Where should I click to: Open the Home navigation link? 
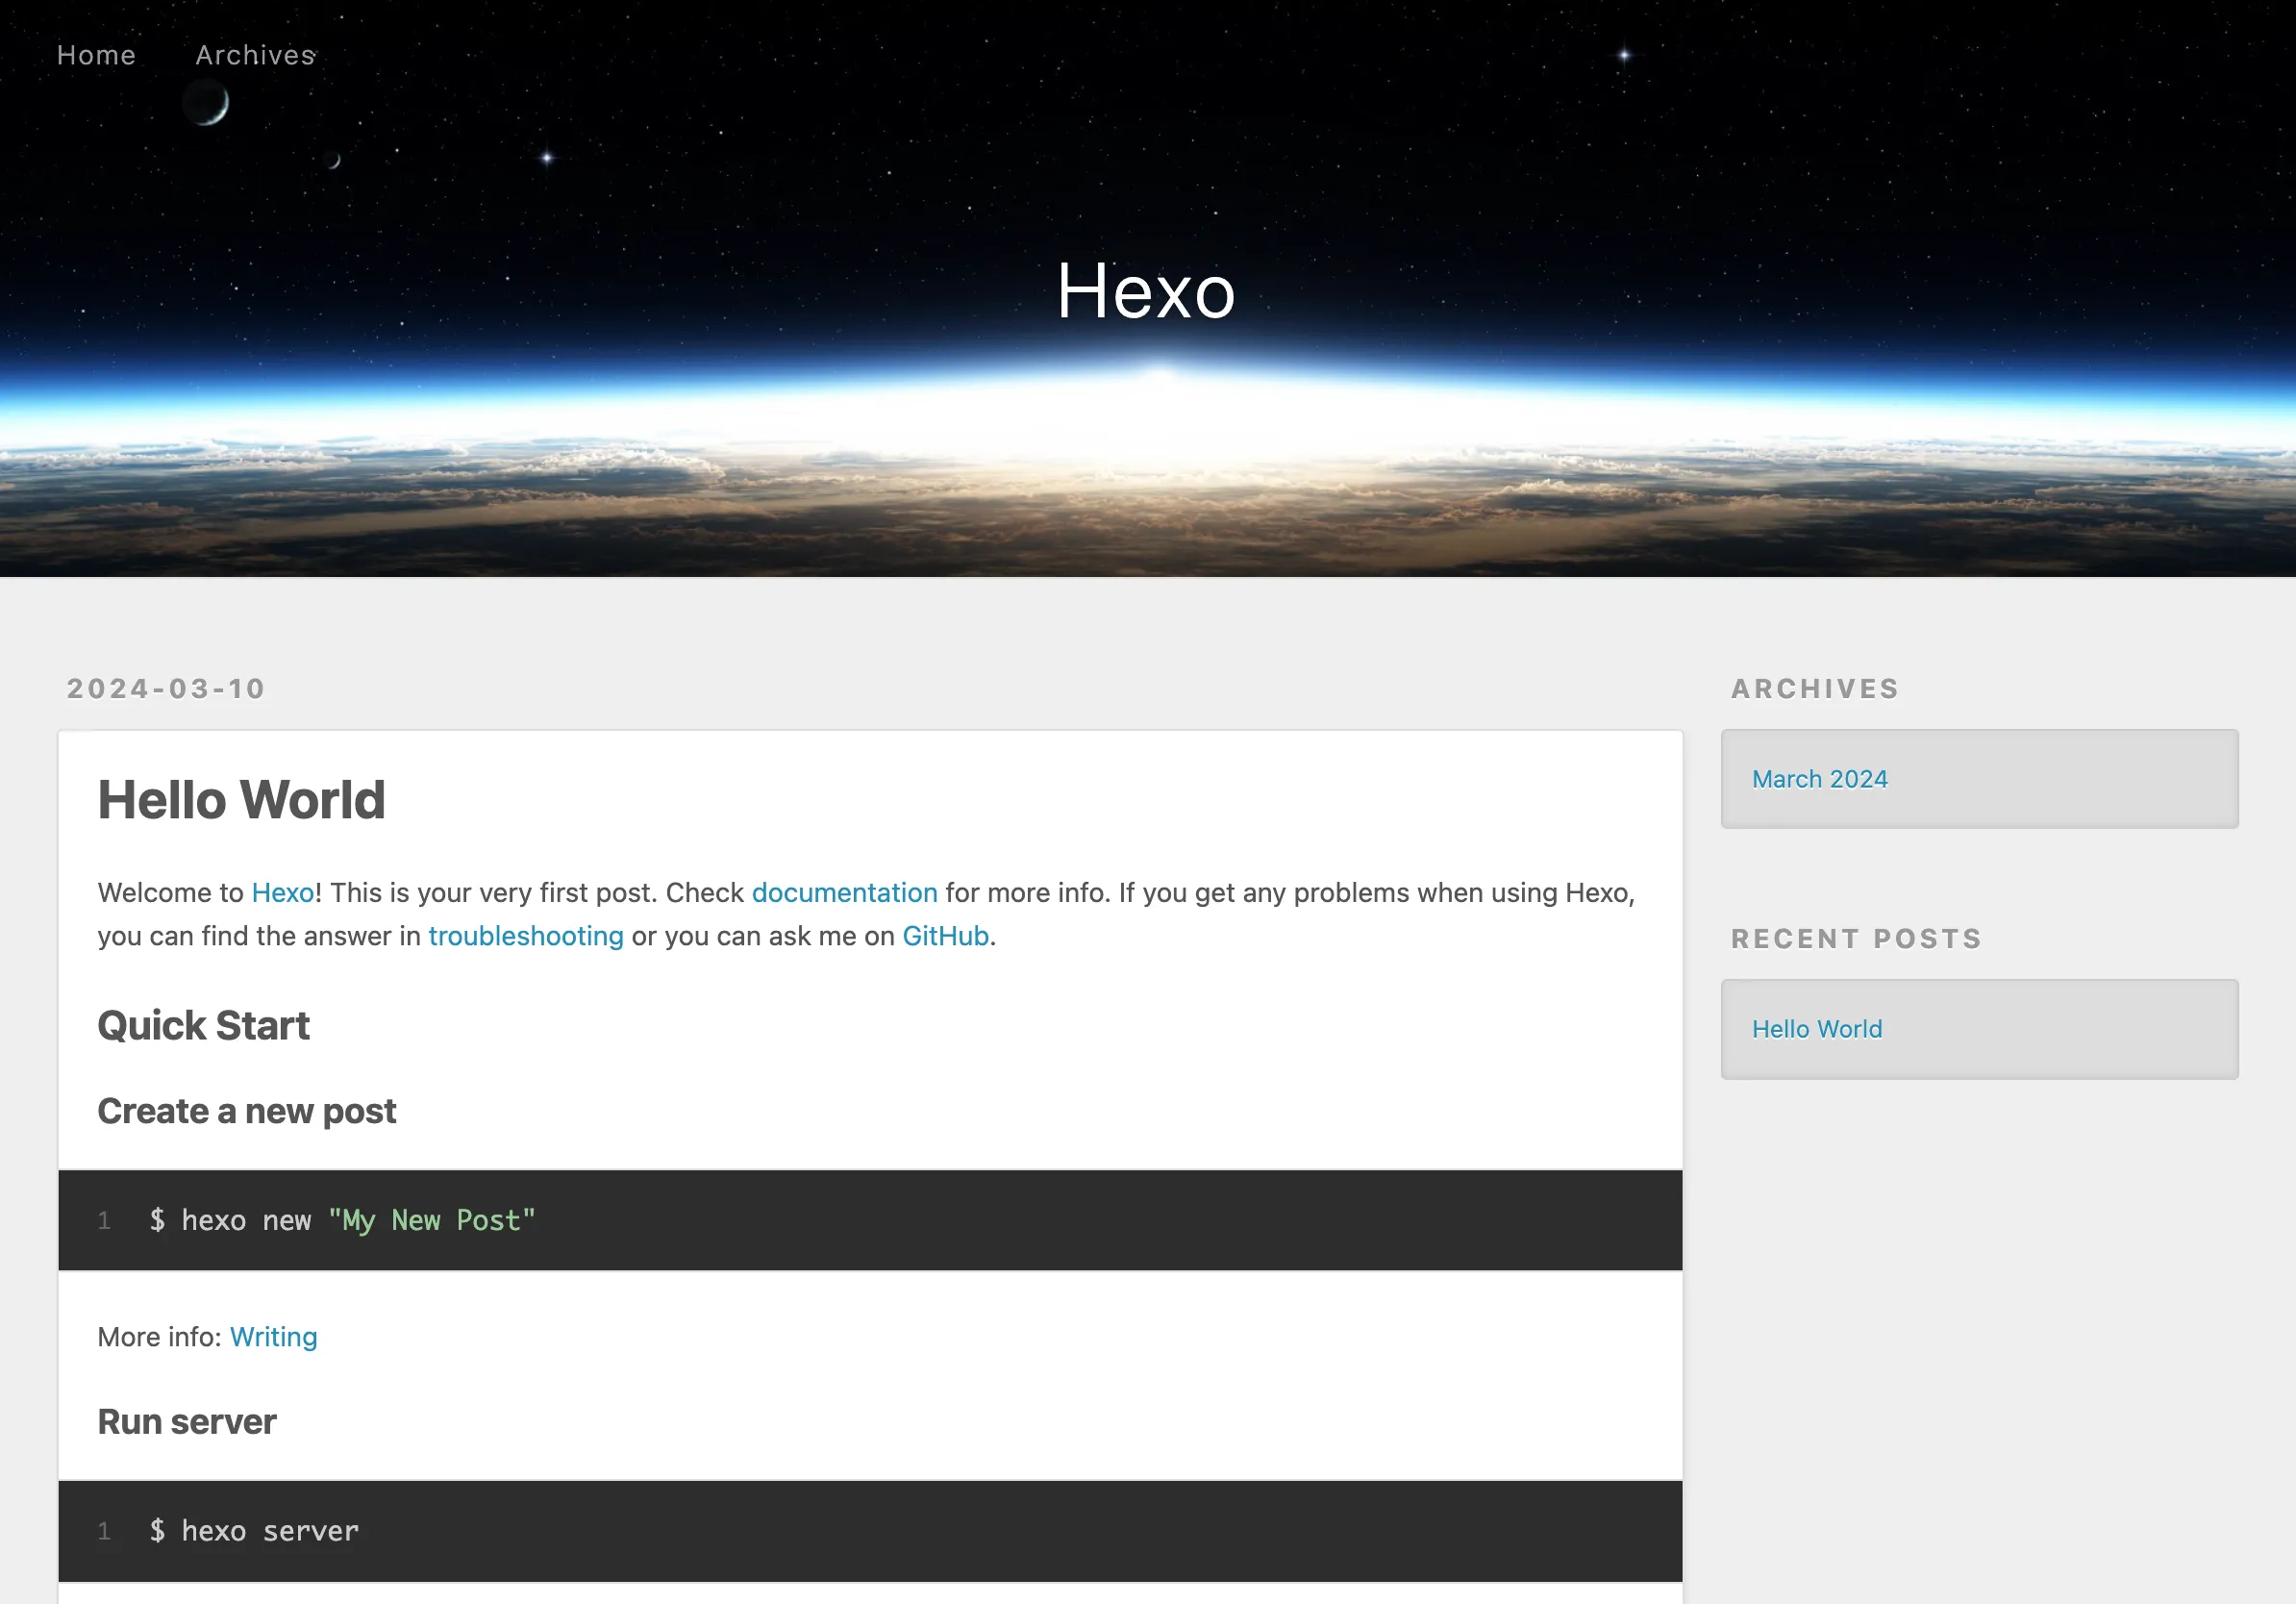click(96, 55)
